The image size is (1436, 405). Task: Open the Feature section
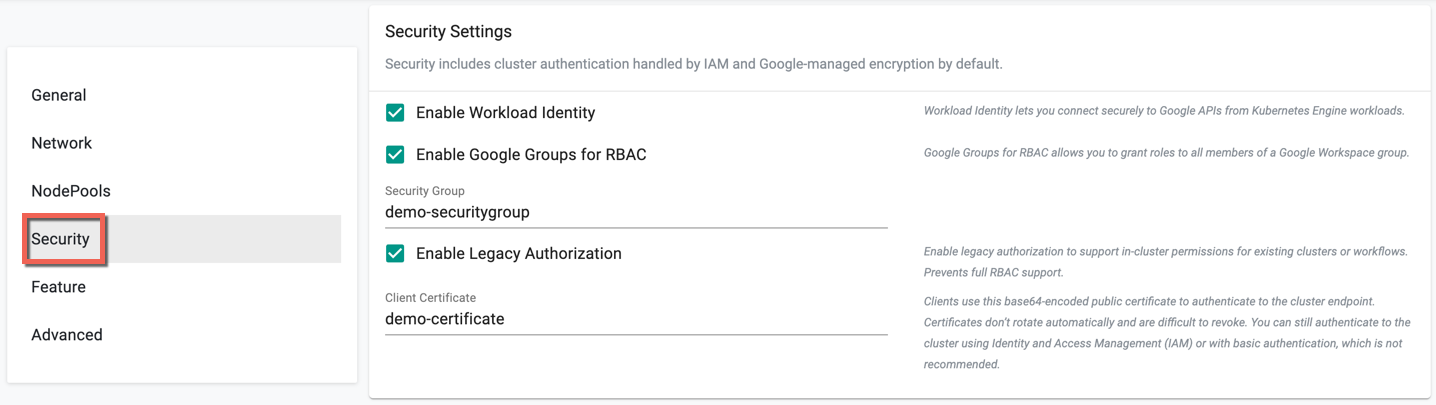[58, 287]
